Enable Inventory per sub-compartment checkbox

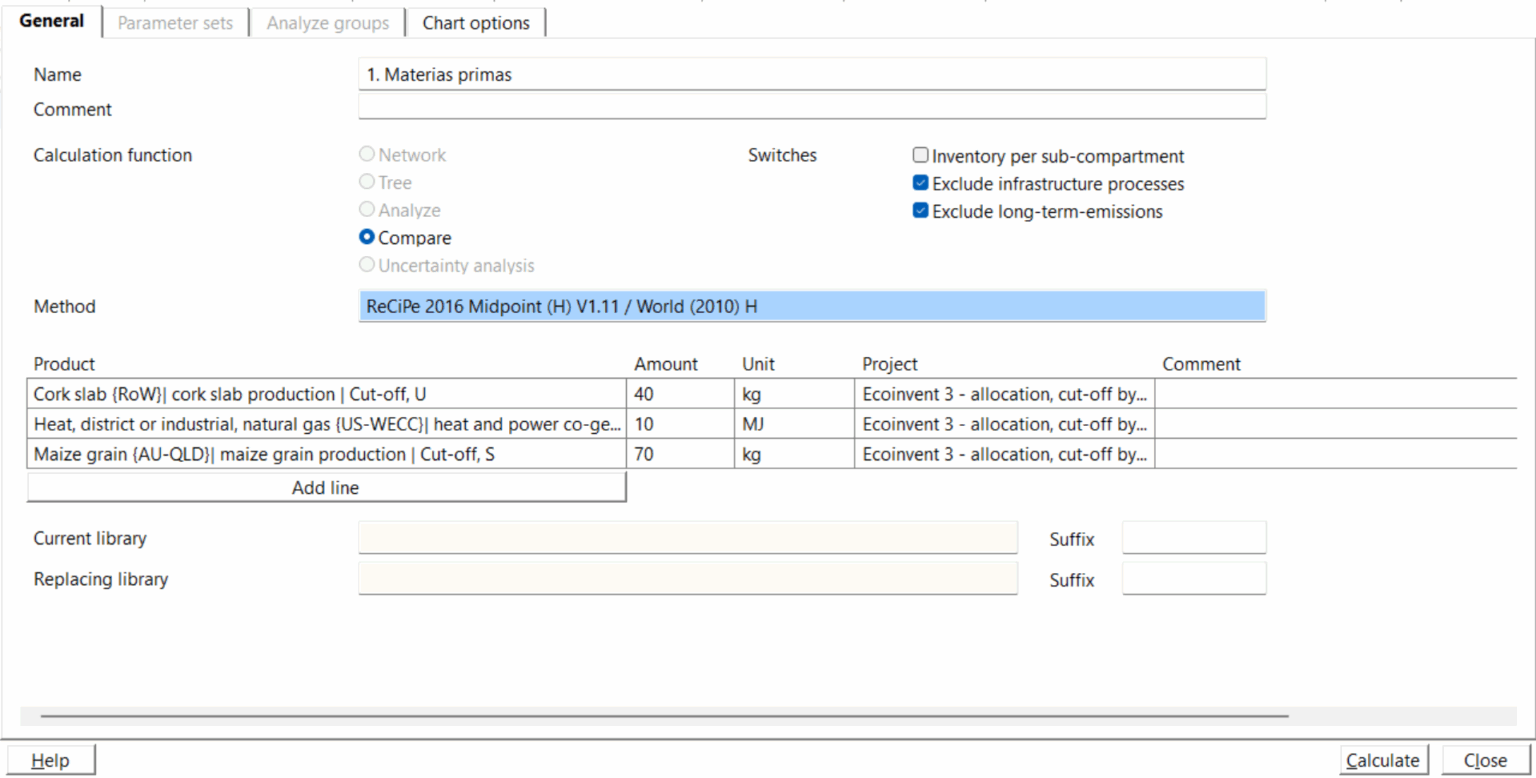click(x=921, y=156)
